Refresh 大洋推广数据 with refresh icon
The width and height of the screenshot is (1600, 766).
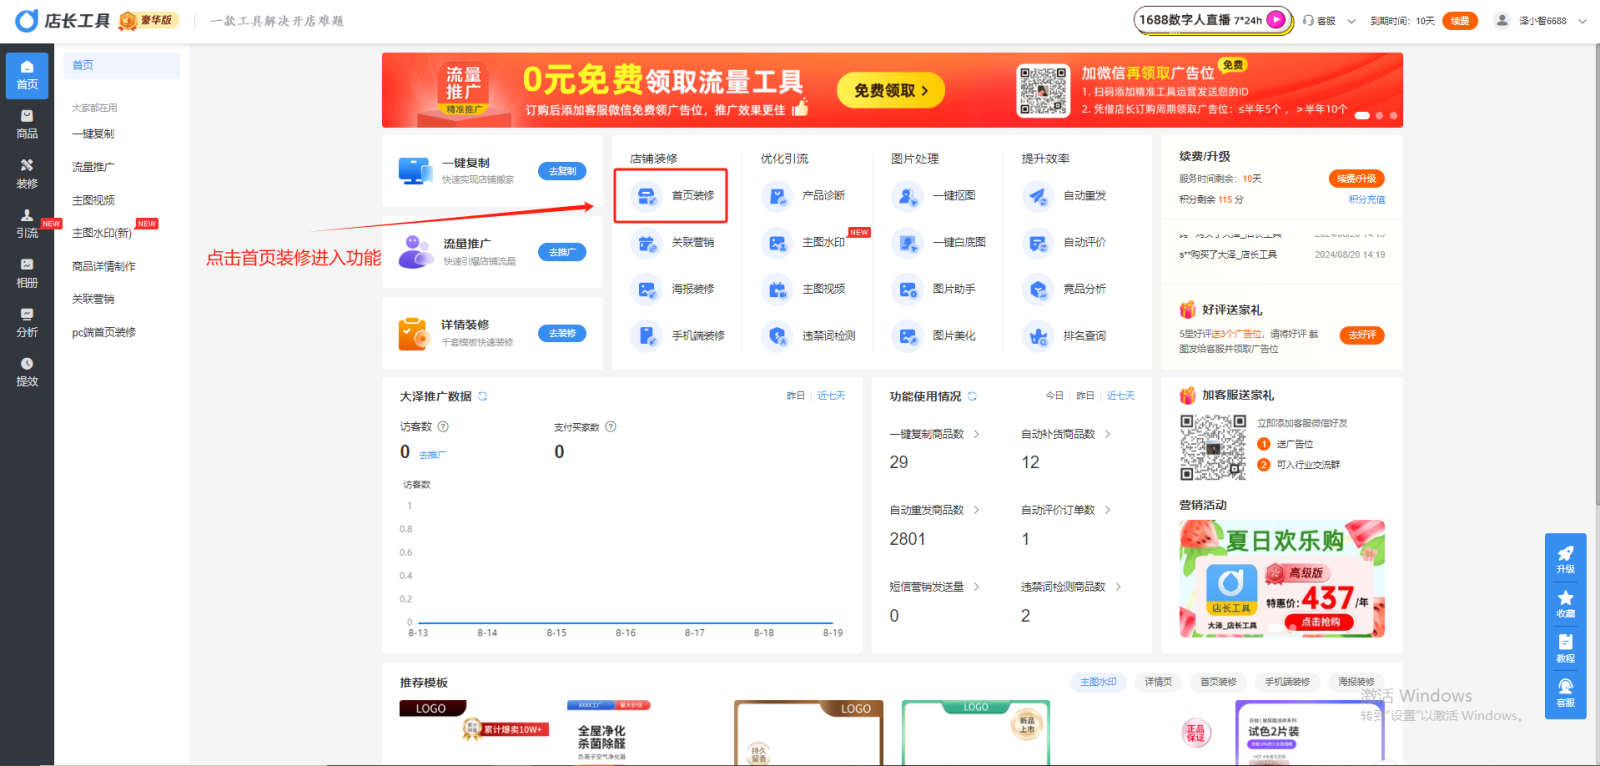click(483, 397)
